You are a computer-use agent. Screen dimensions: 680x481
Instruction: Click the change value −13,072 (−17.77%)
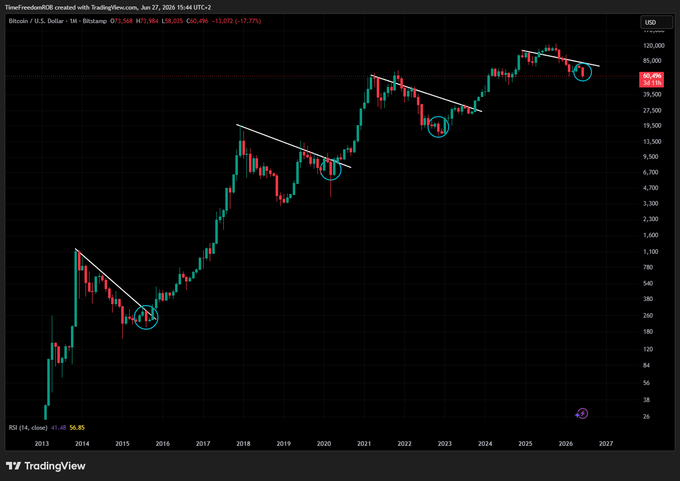point(236,21)
